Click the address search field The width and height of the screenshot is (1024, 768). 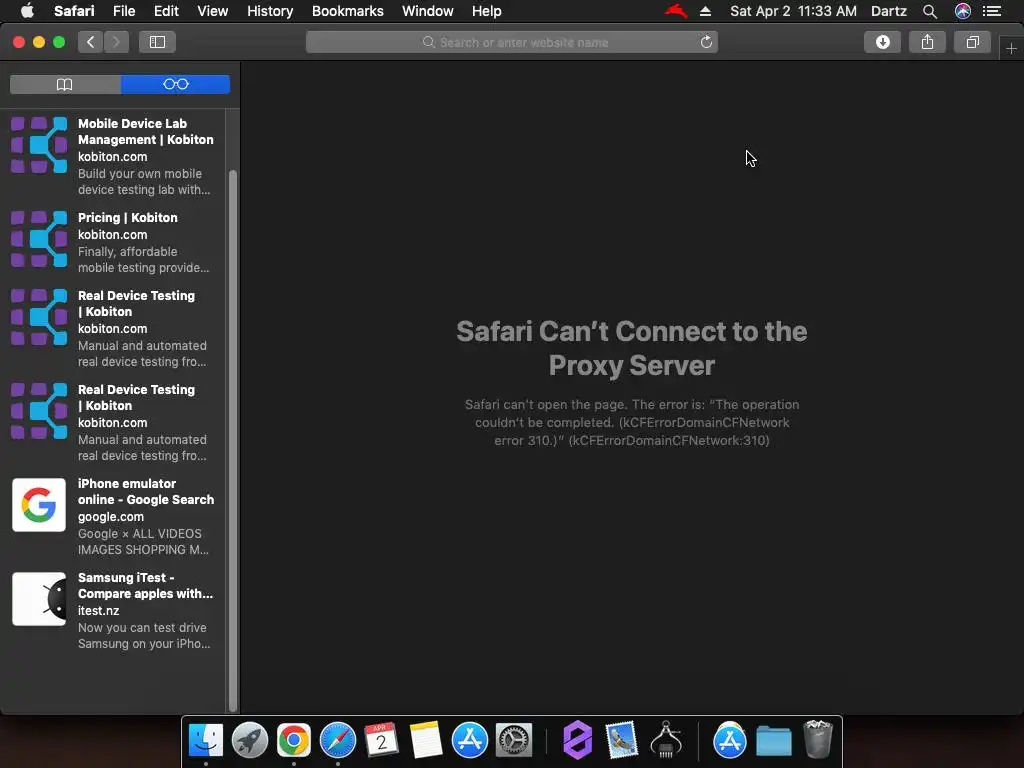[512, 42]
